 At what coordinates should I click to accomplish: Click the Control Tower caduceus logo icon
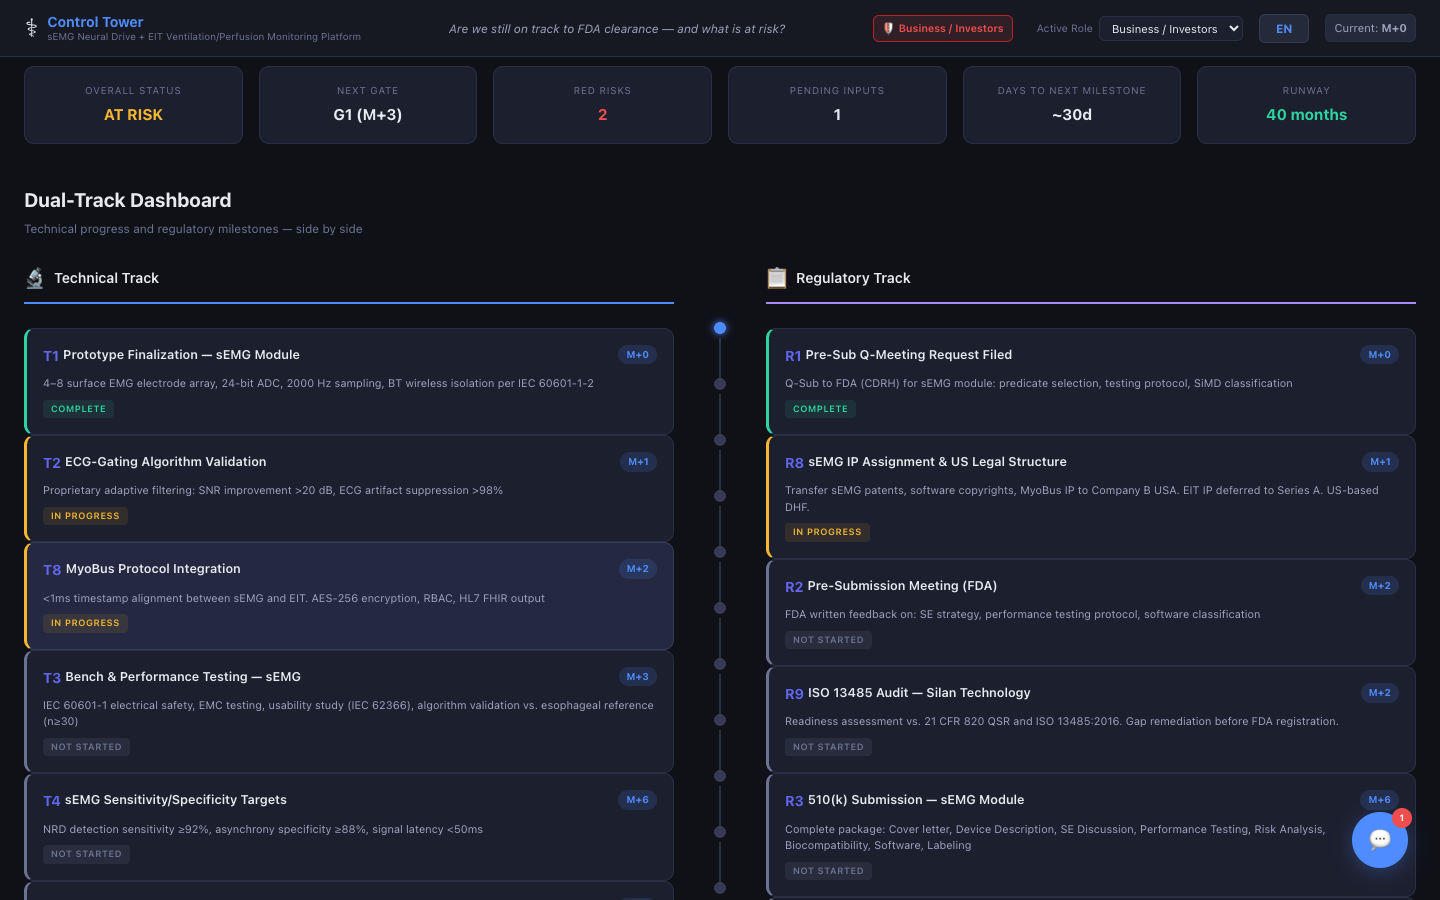[x=31, y=28]
